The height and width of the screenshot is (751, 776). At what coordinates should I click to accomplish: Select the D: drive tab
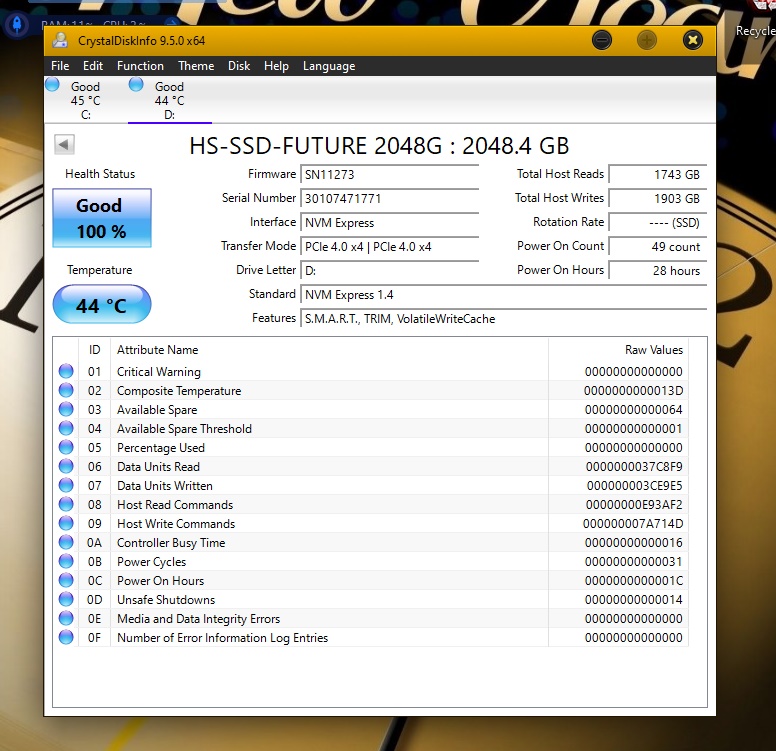tap(169, 100)
